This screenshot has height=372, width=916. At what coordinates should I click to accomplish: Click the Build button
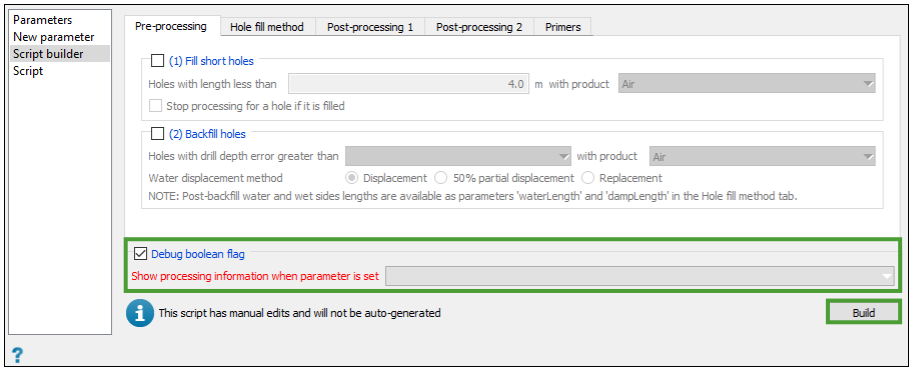click(863, 312)
